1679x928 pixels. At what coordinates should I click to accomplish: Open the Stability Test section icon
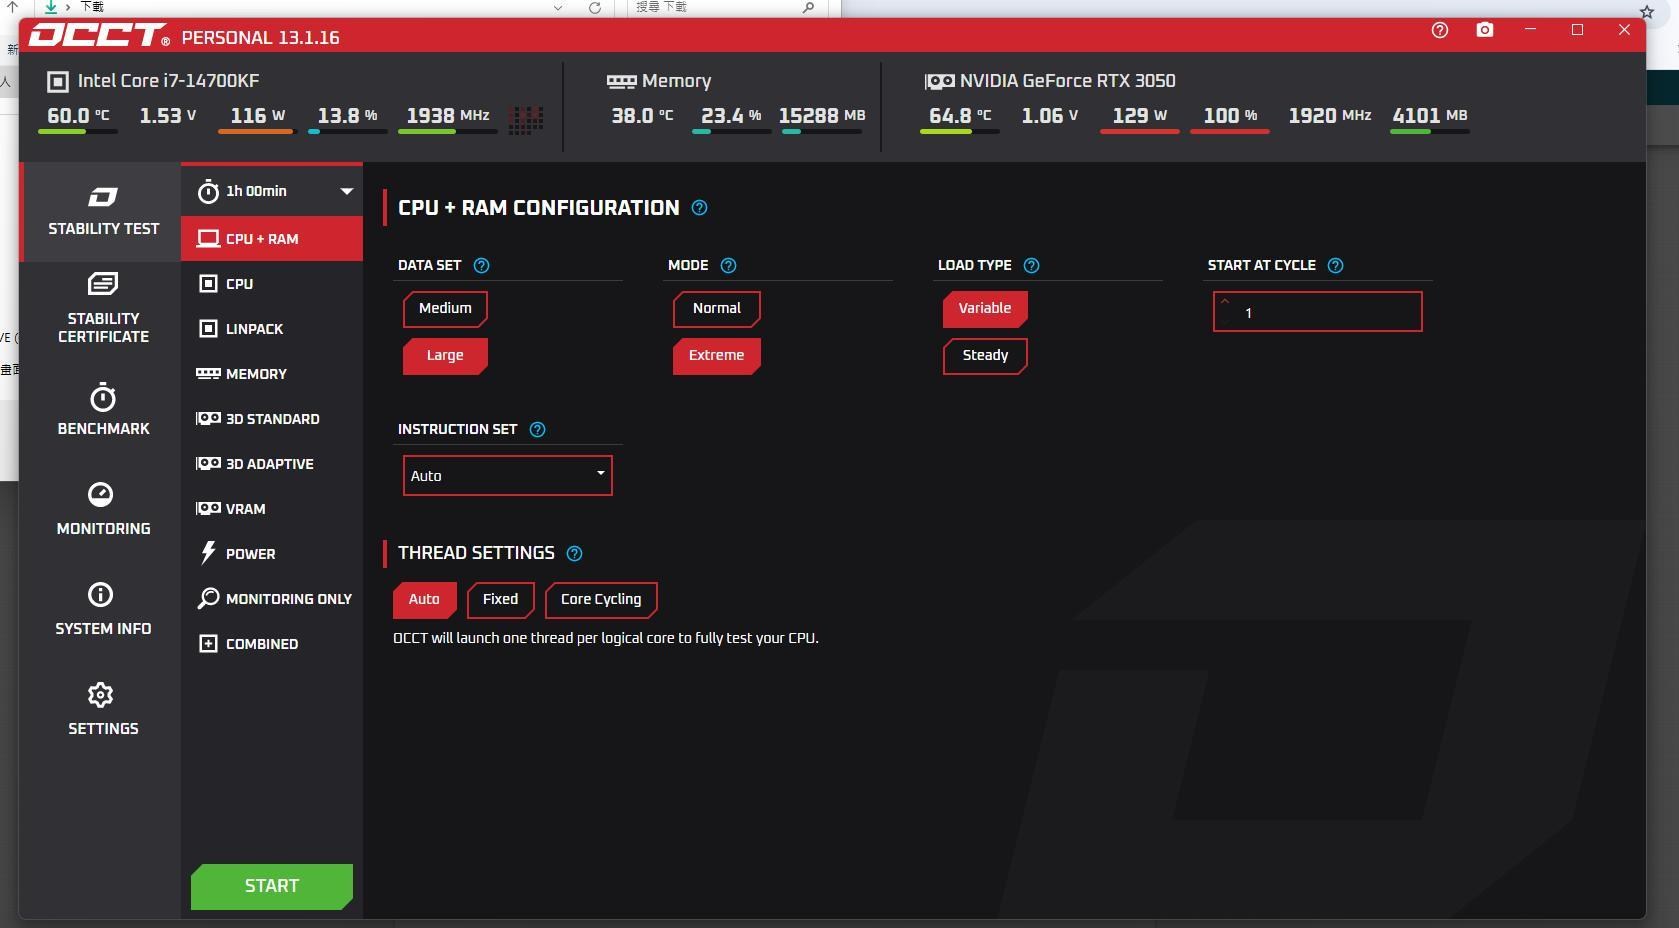click(x=102, y=197)
